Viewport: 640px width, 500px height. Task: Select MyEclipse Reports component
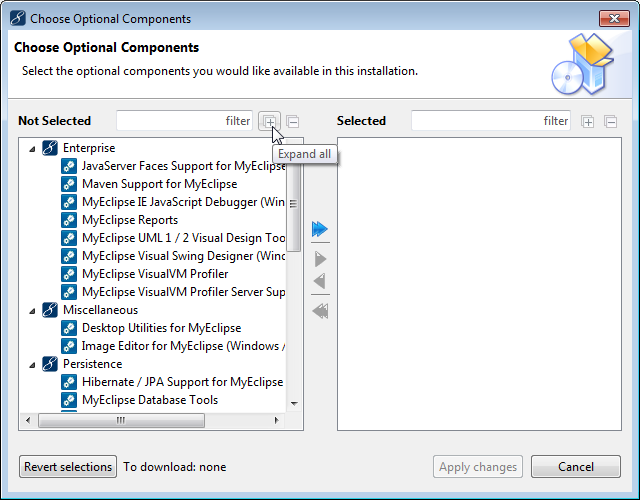click(130, 220)
